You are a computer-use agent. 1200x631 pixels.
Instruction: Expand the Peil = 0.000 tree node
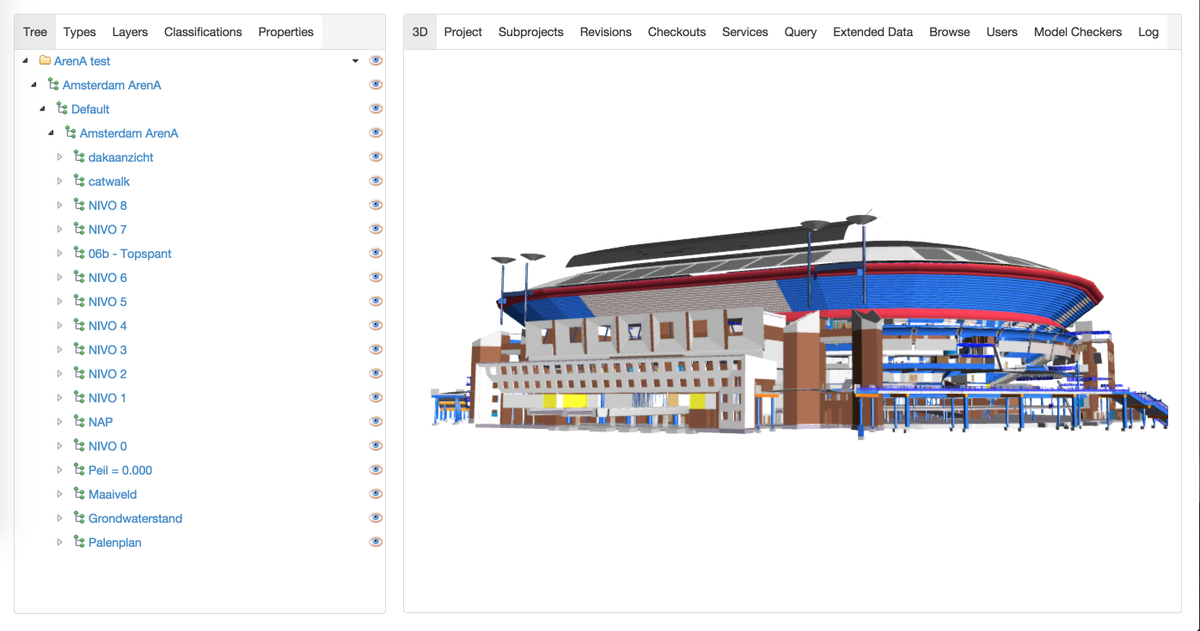[x=60, y=469]
